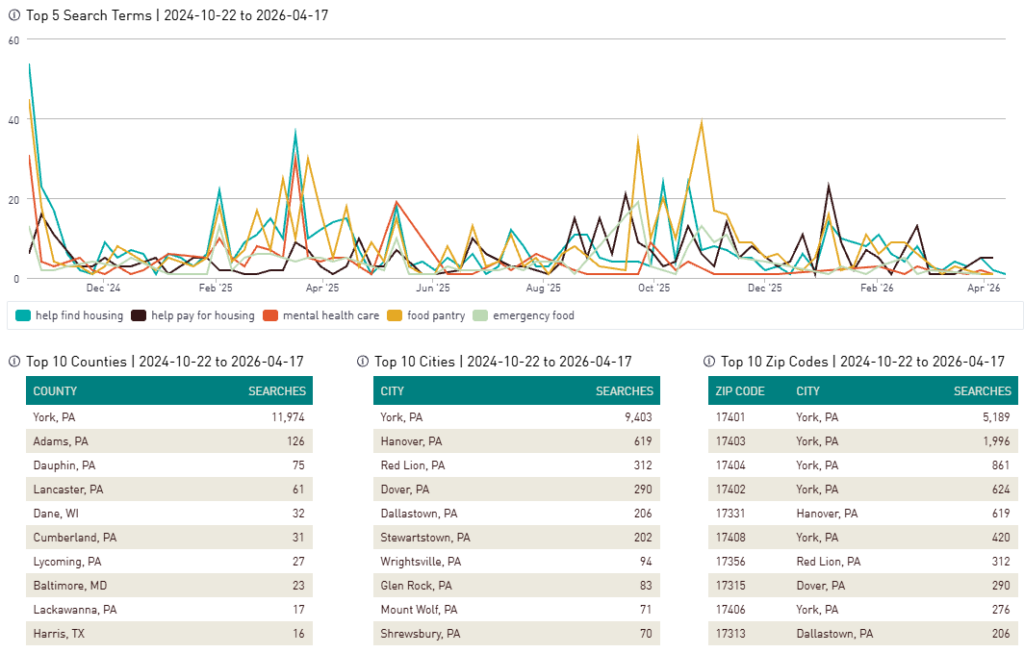Hide the 'food pantry' series via legend
Screen dimensions: 1024x653
435,316
